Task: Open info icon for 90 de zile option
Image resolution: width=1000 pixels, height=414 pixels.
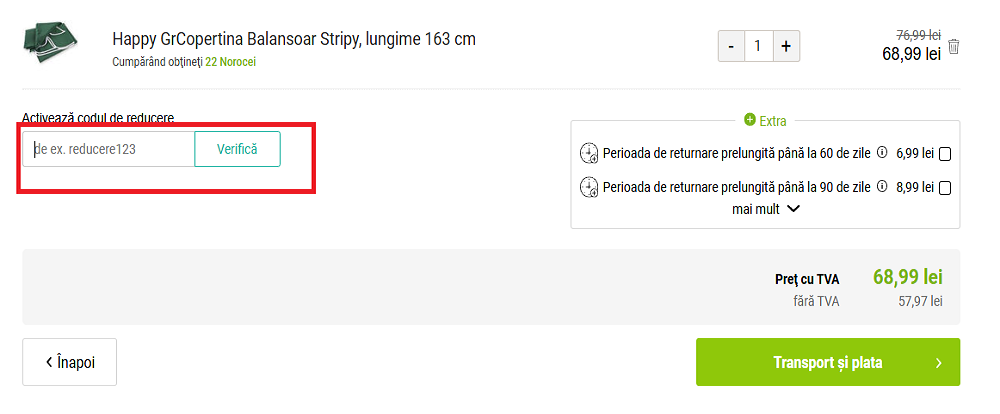Action: coord(882,187)
